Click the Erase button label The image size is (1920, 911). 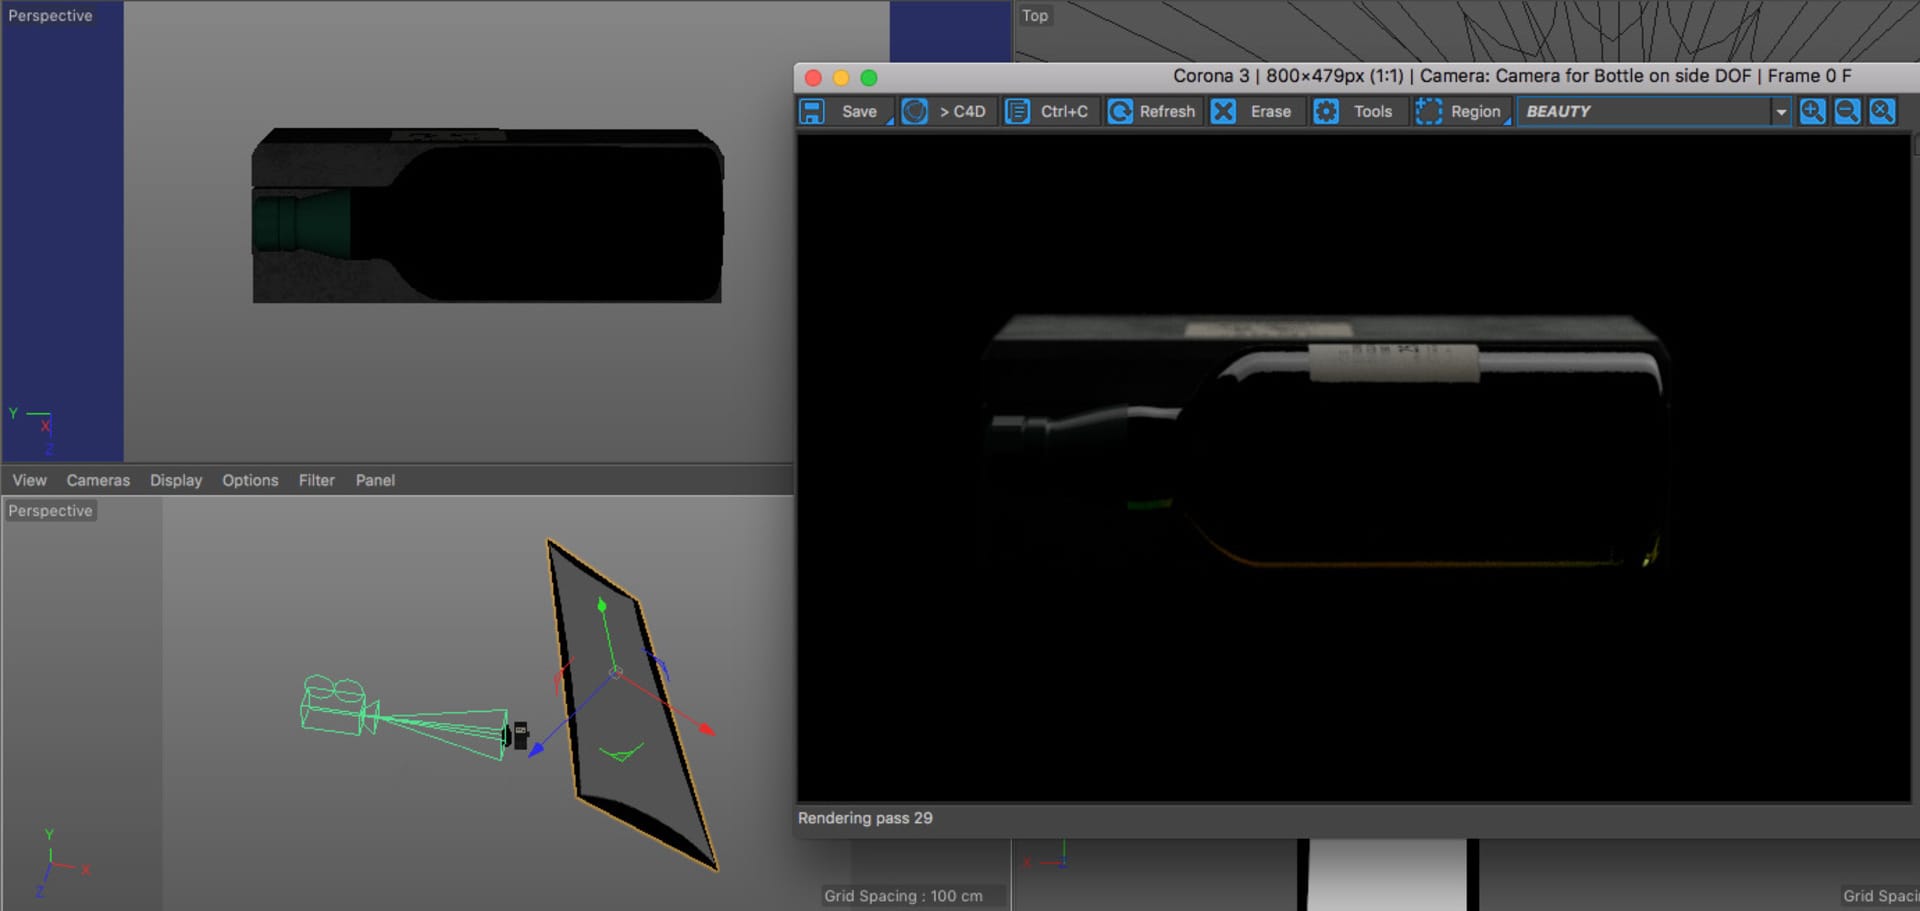click(x=1270, y=111)
